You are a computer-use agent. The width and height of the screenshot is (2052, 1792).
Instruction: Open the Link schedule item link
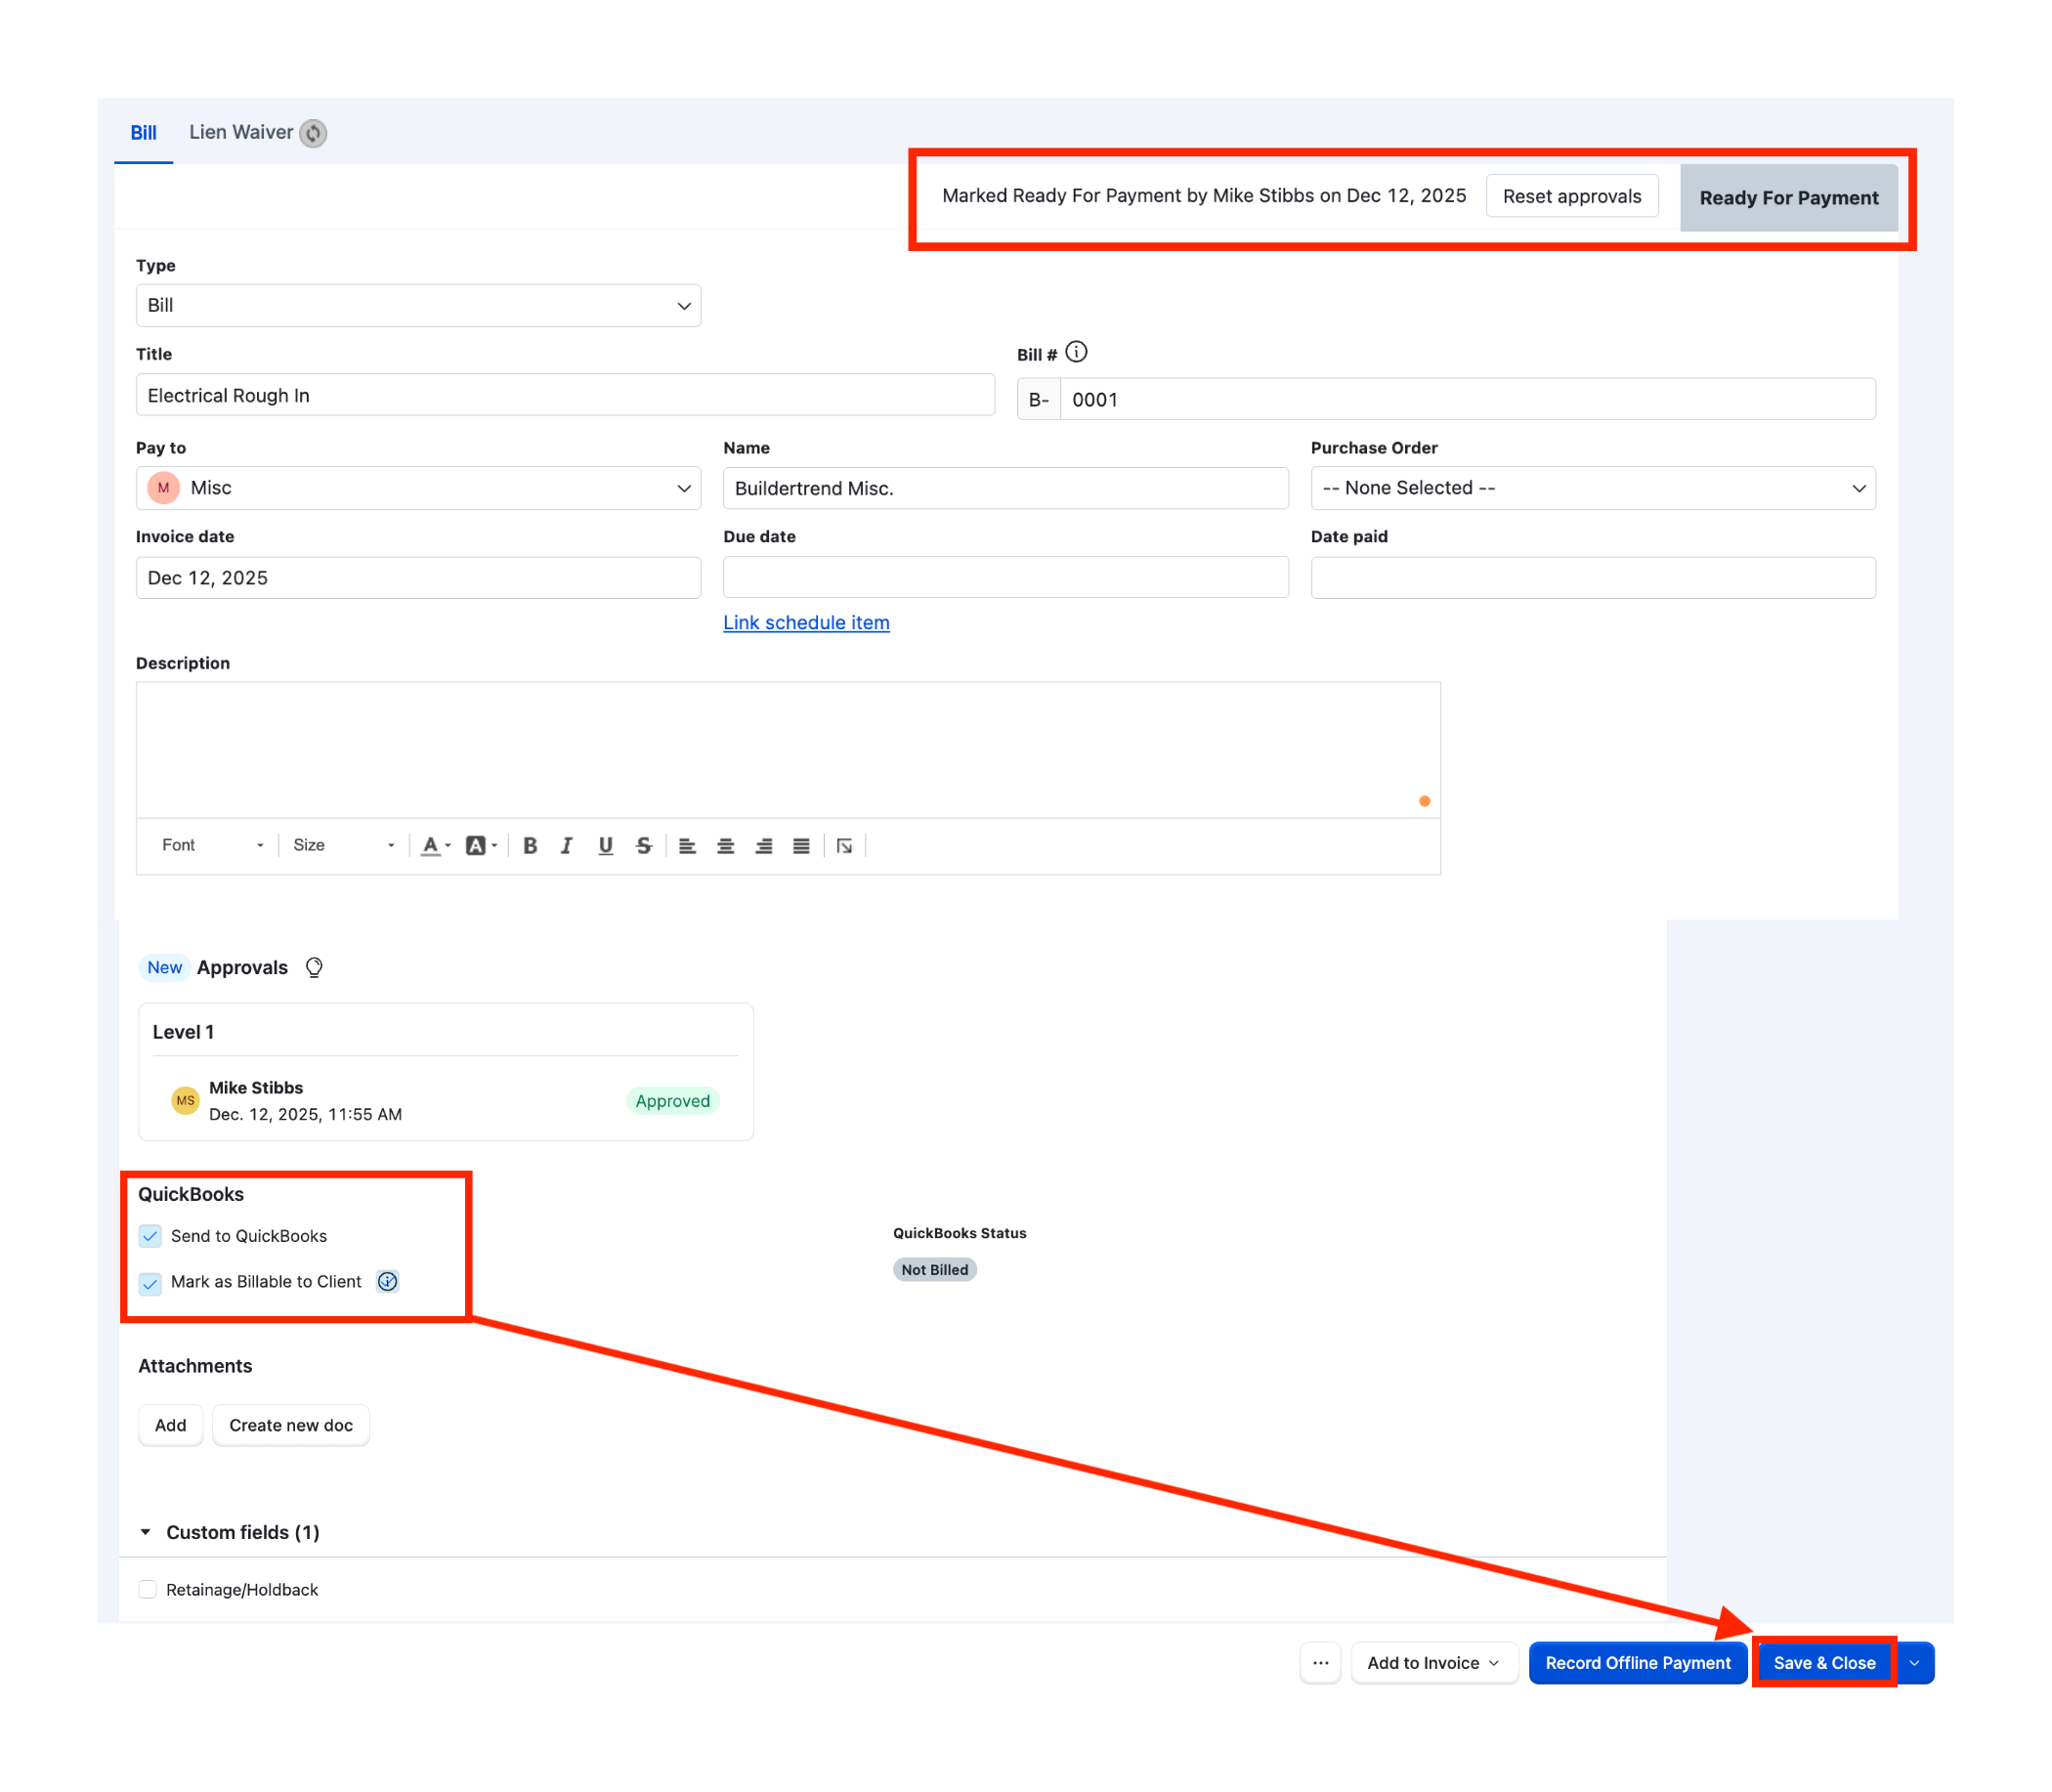pos(806,623)
